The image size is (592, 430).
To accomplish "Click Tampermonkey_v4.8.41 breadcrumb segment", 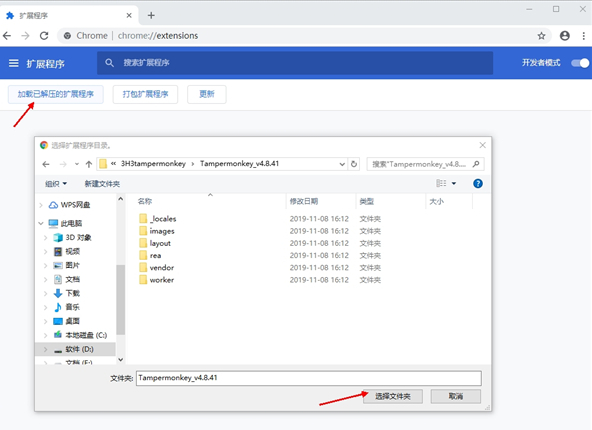I will 239,164.
